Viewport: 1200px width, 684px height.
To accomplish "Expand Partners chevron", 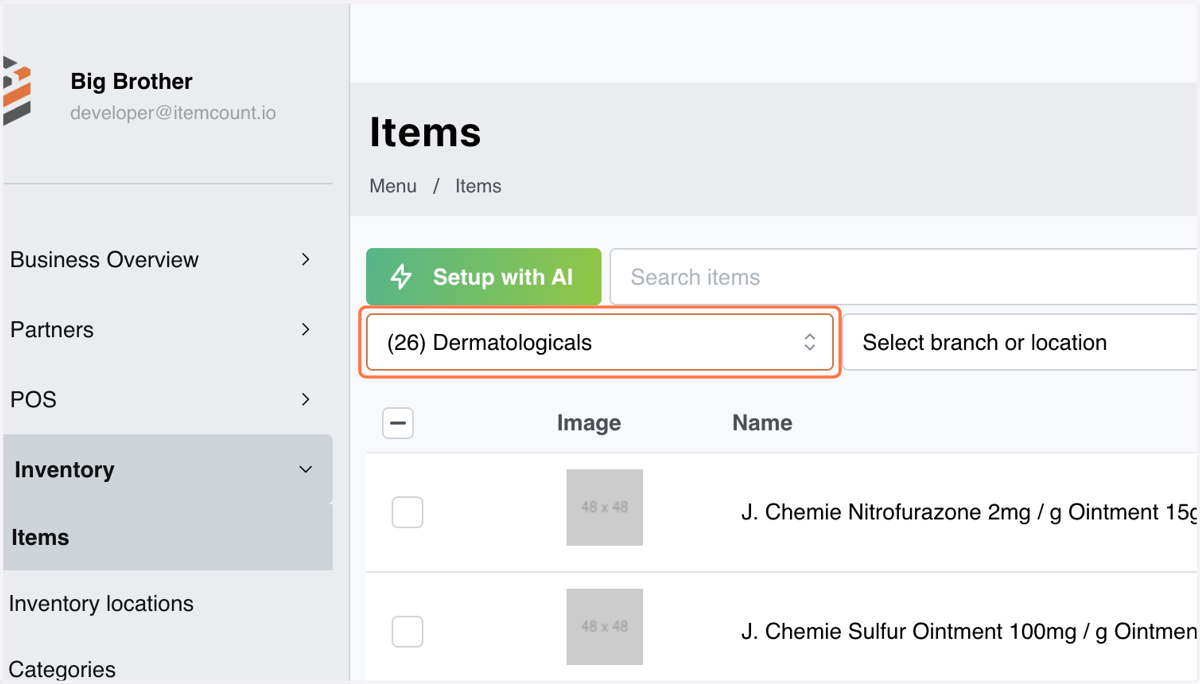I will (x=306, y=329).
